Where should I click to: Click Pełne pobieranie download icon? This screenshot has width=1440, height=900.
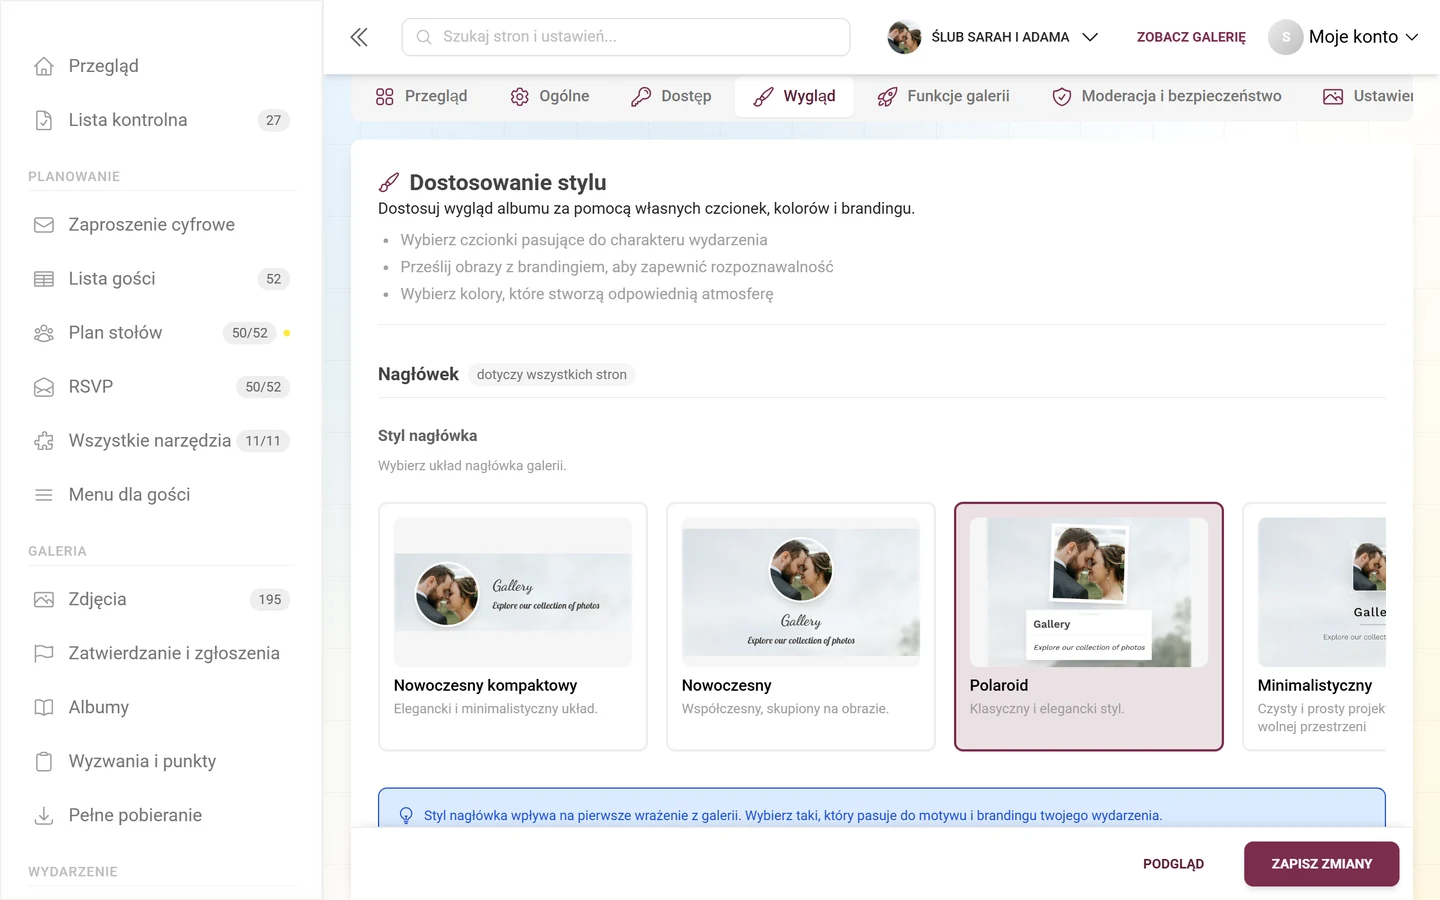(x=44, y=816)
